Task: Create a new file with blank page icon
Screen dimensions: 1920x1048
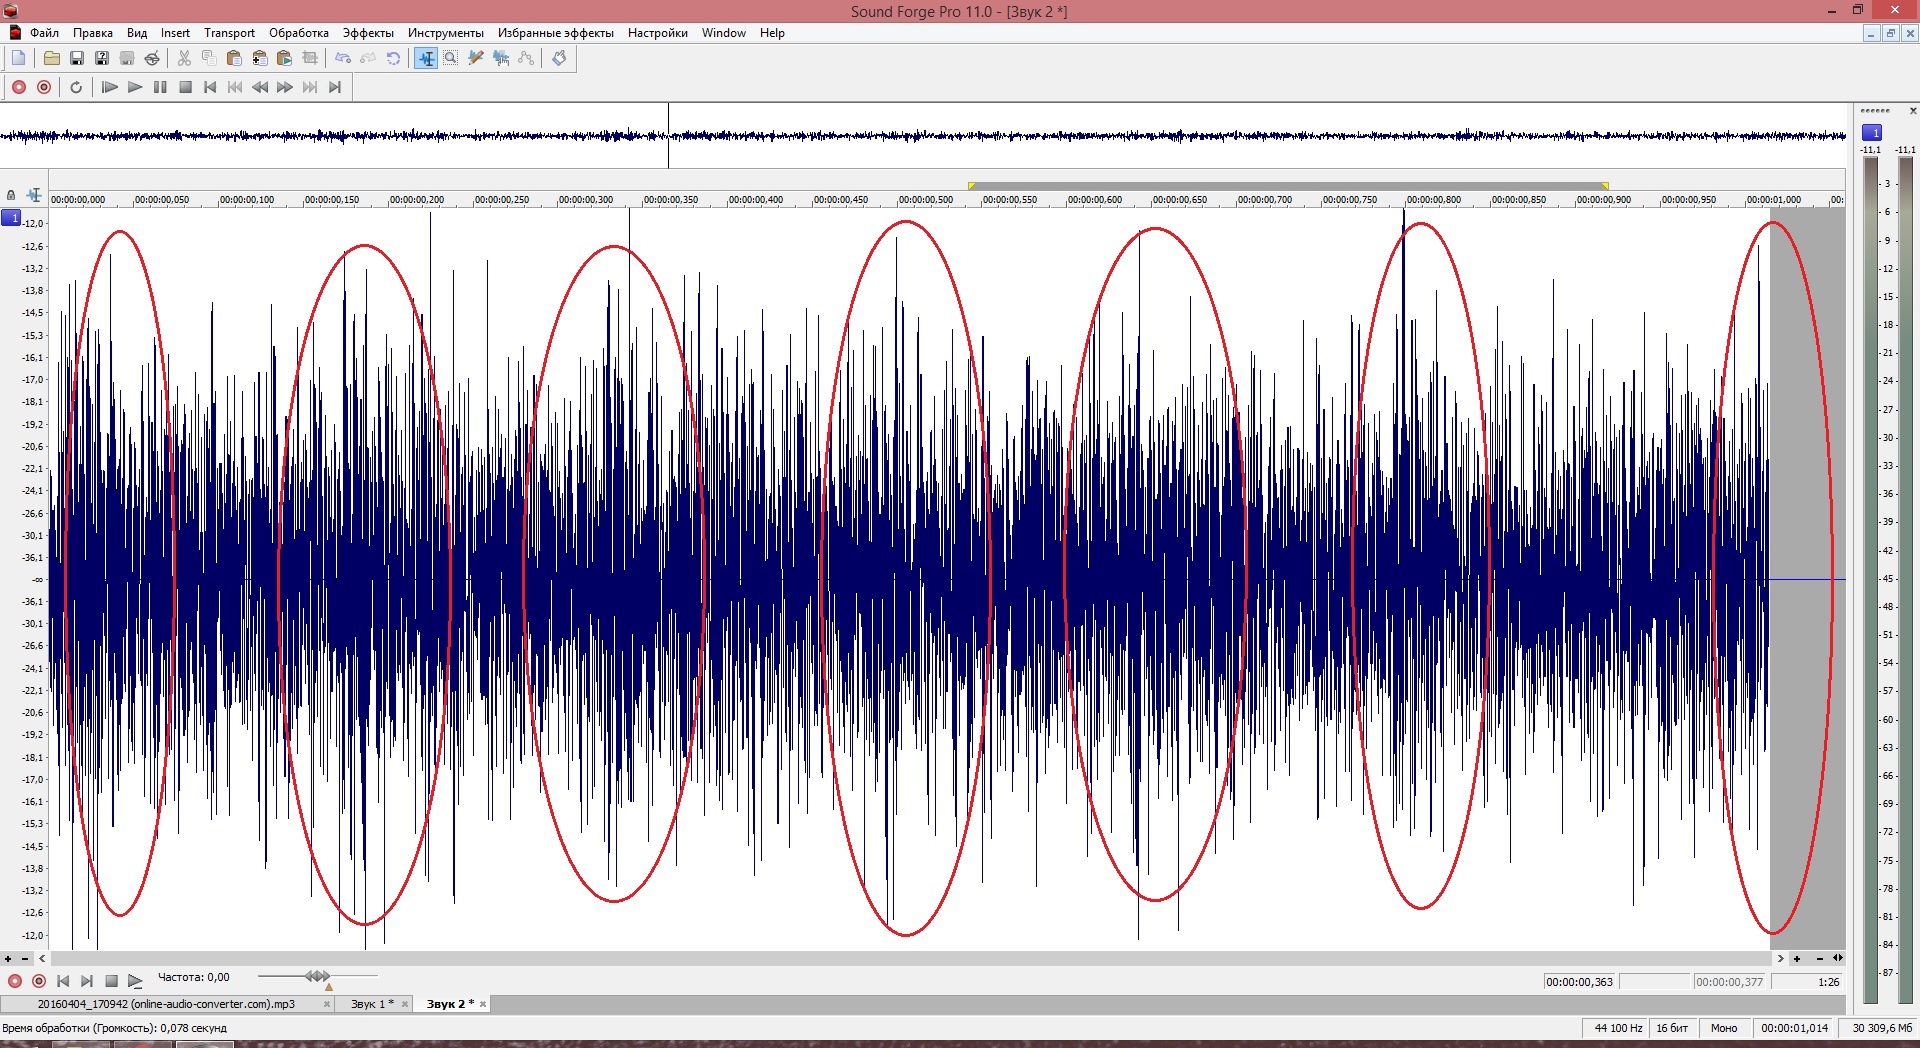Action: point(18,58)
